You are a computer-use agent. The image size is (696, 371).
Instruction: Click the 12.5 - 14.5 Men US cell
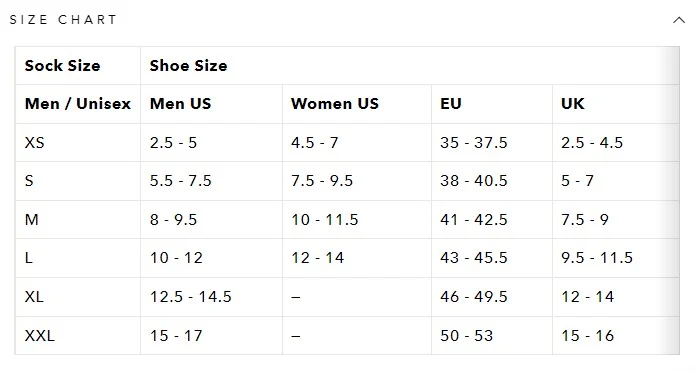tap(211, 297)
